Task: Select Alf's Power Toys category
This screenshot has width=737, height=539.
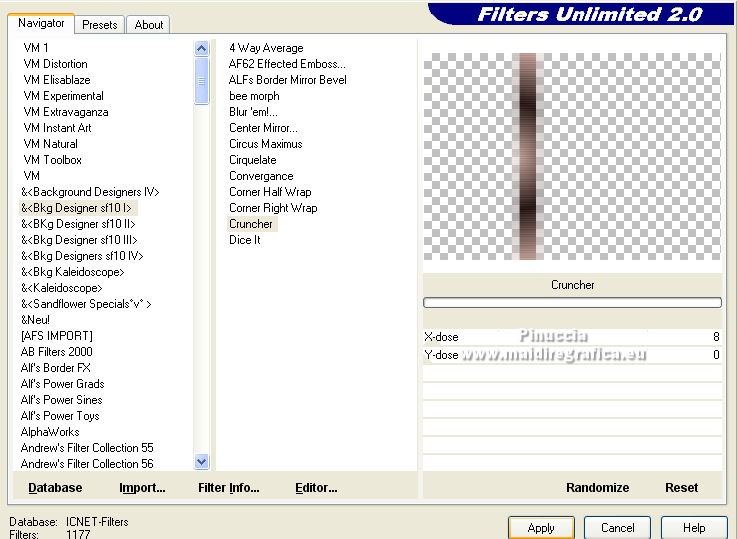Action: coord(60,415)
